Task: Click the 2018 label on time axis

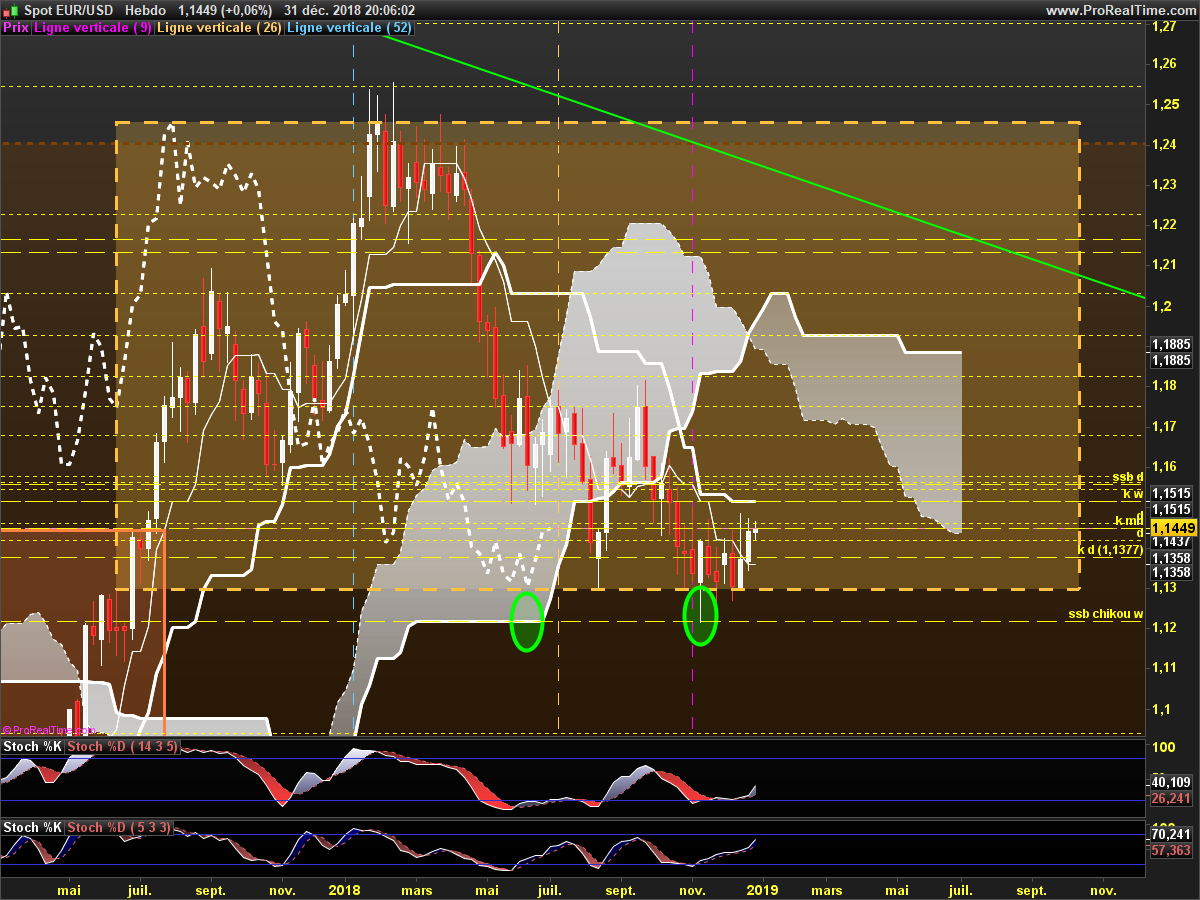Action: [344, 889]
